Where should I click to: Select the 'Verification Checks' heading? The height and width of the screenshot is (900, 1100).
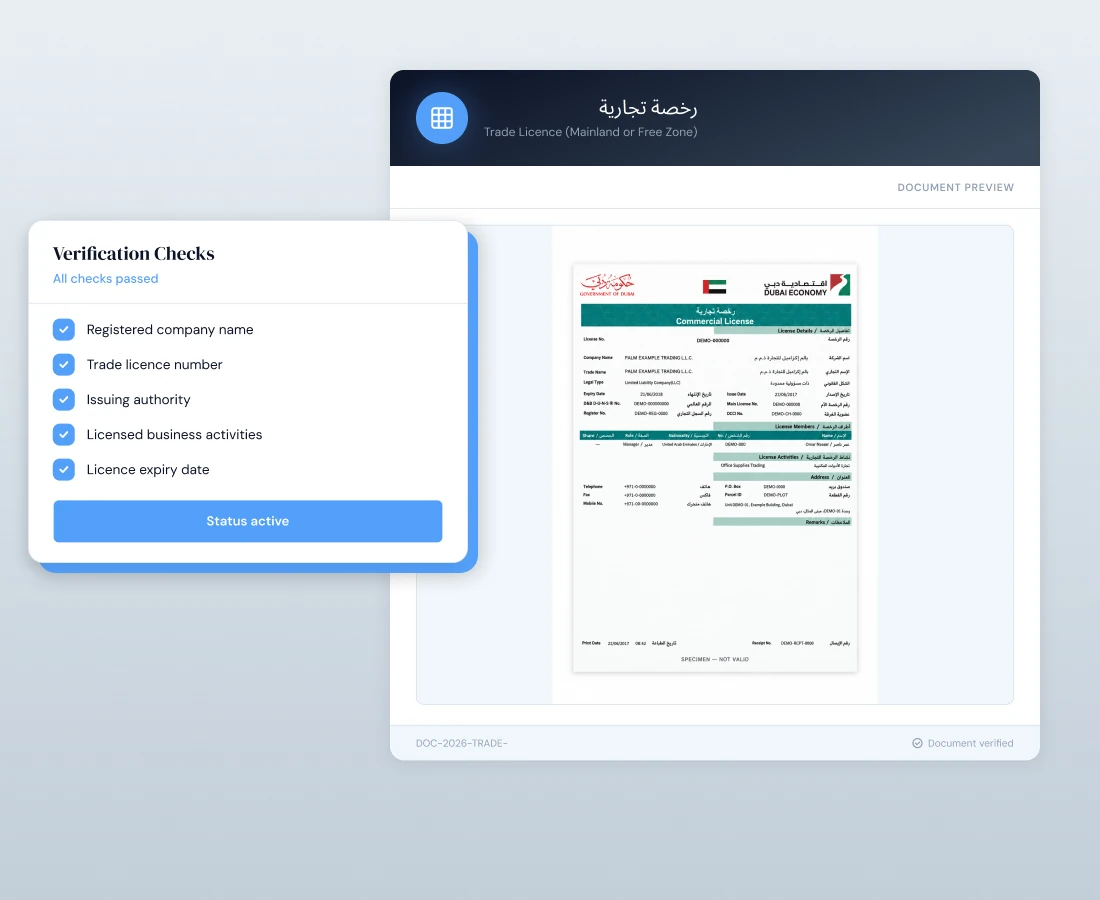tap(134, 253)
